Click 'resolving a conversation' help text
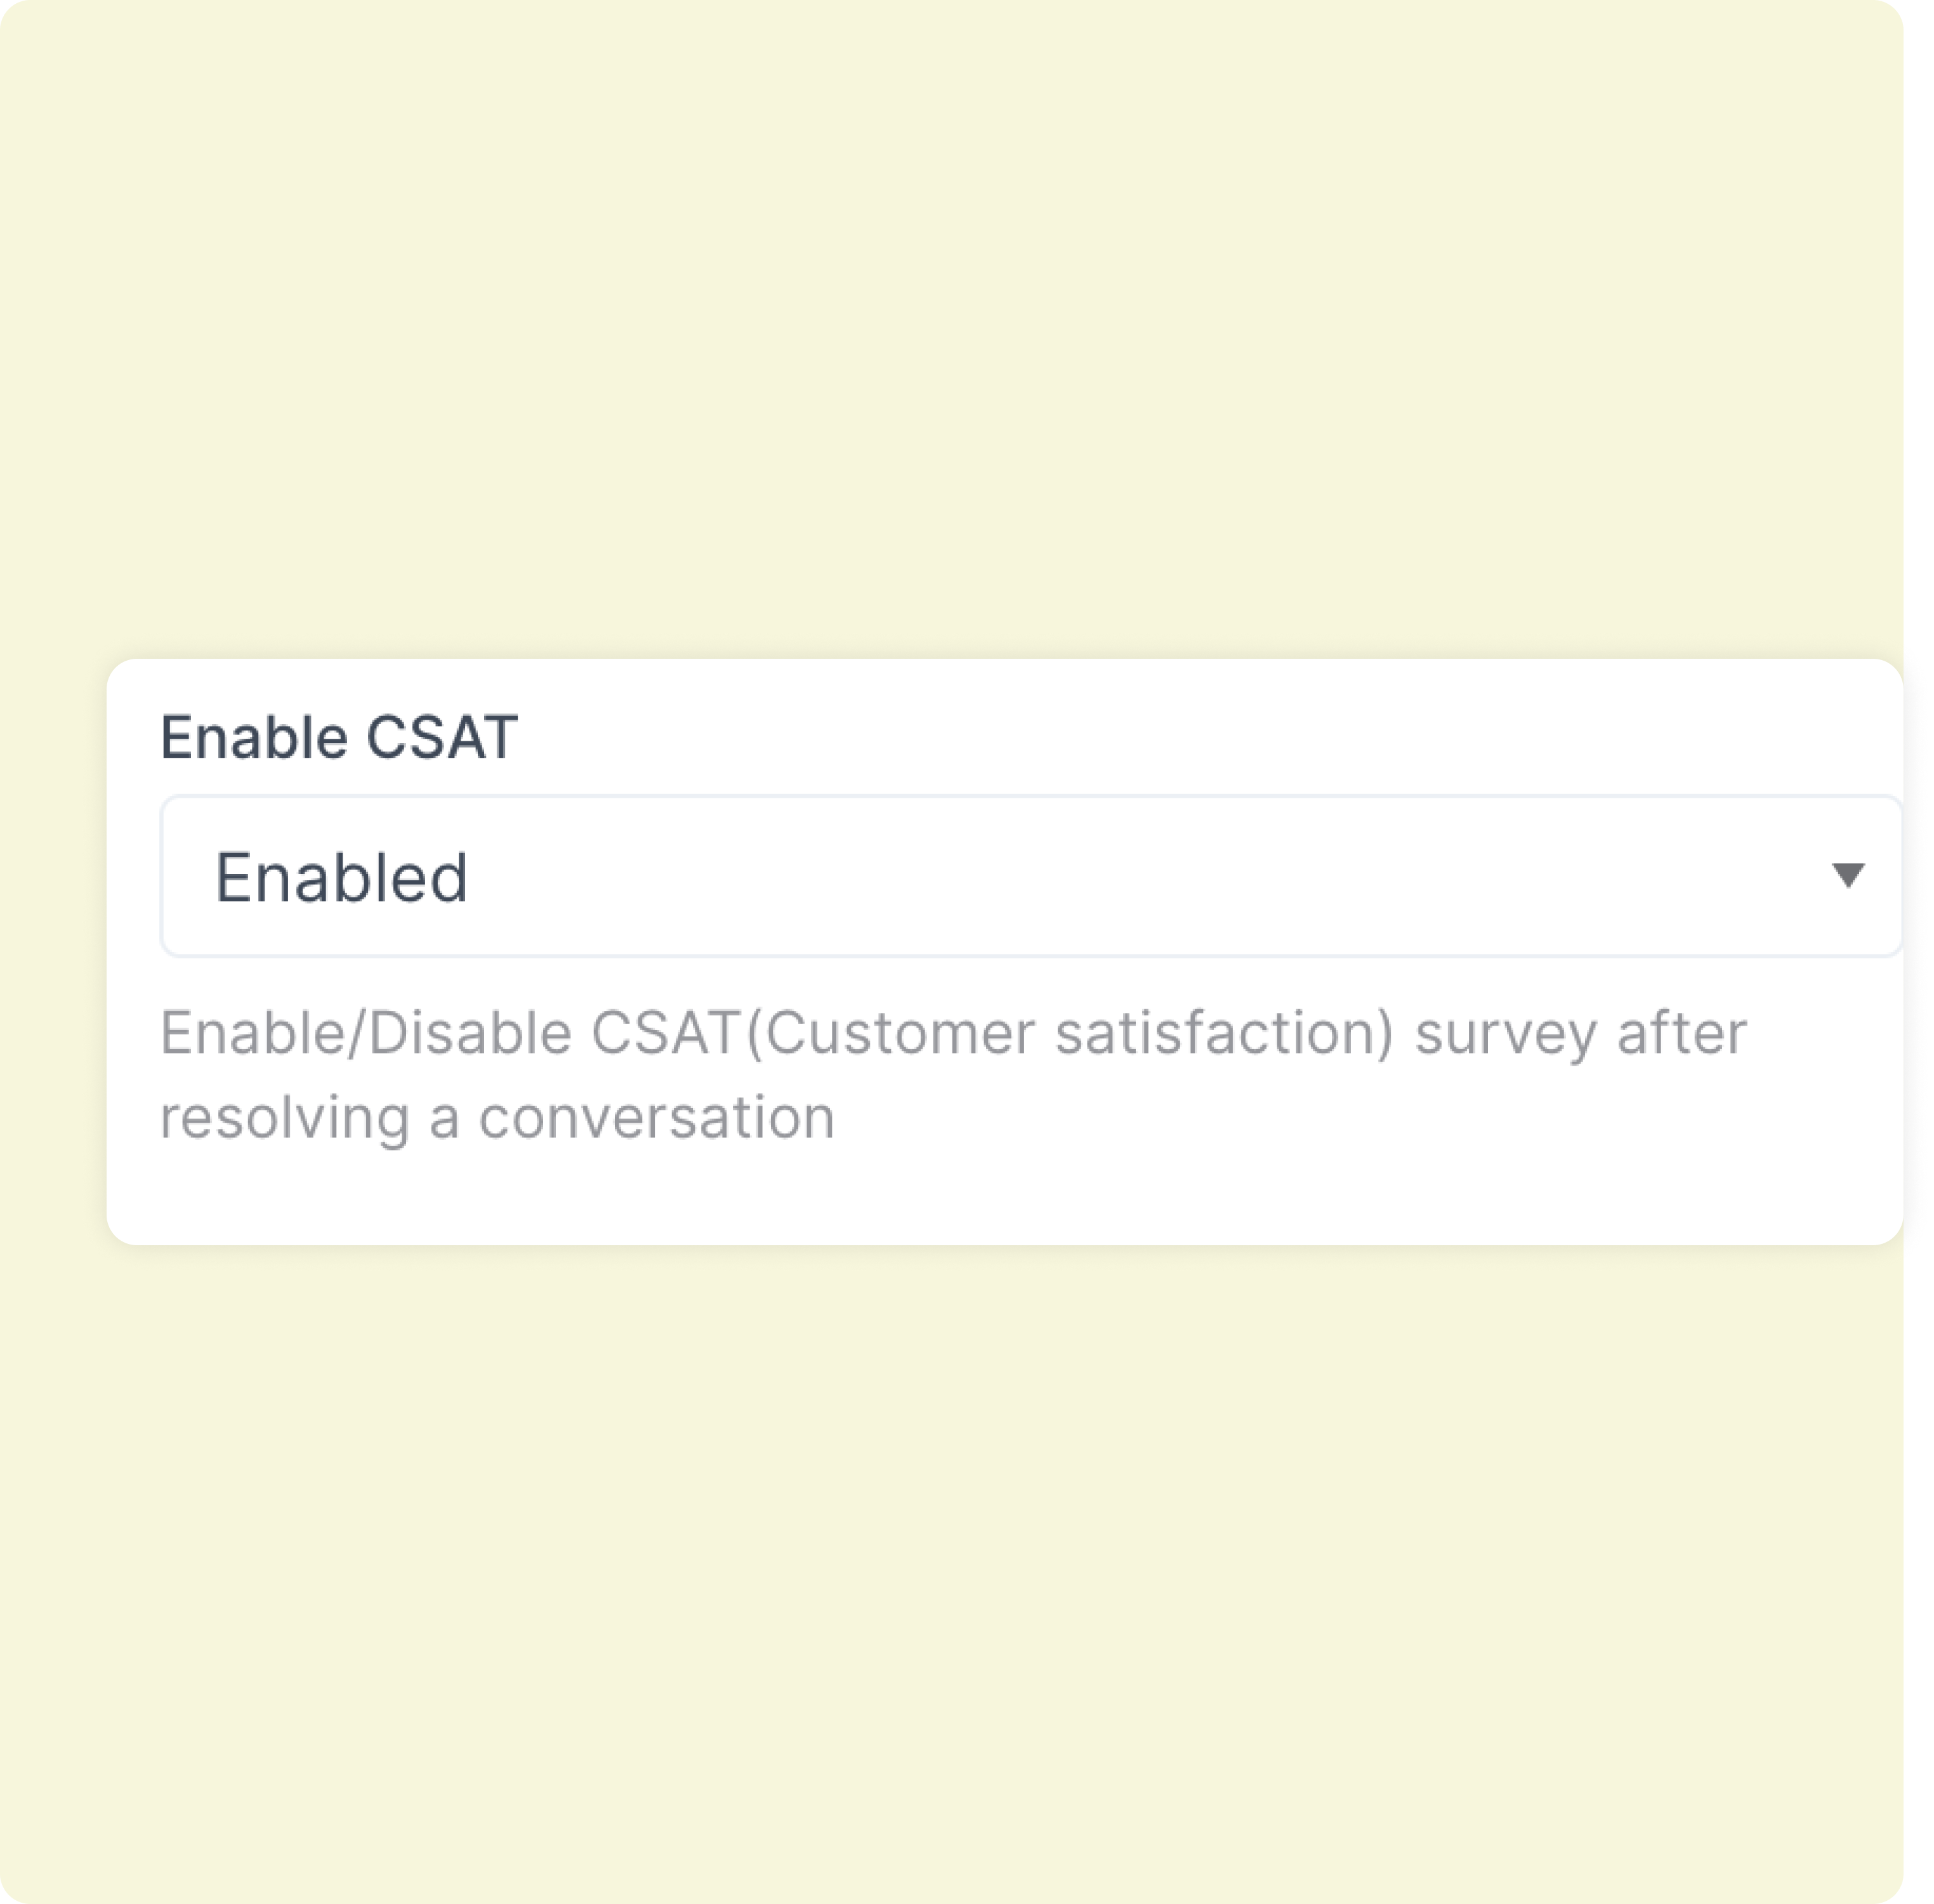The width and height of the screenshot is (1934, 1904). tap(497, 1117)
